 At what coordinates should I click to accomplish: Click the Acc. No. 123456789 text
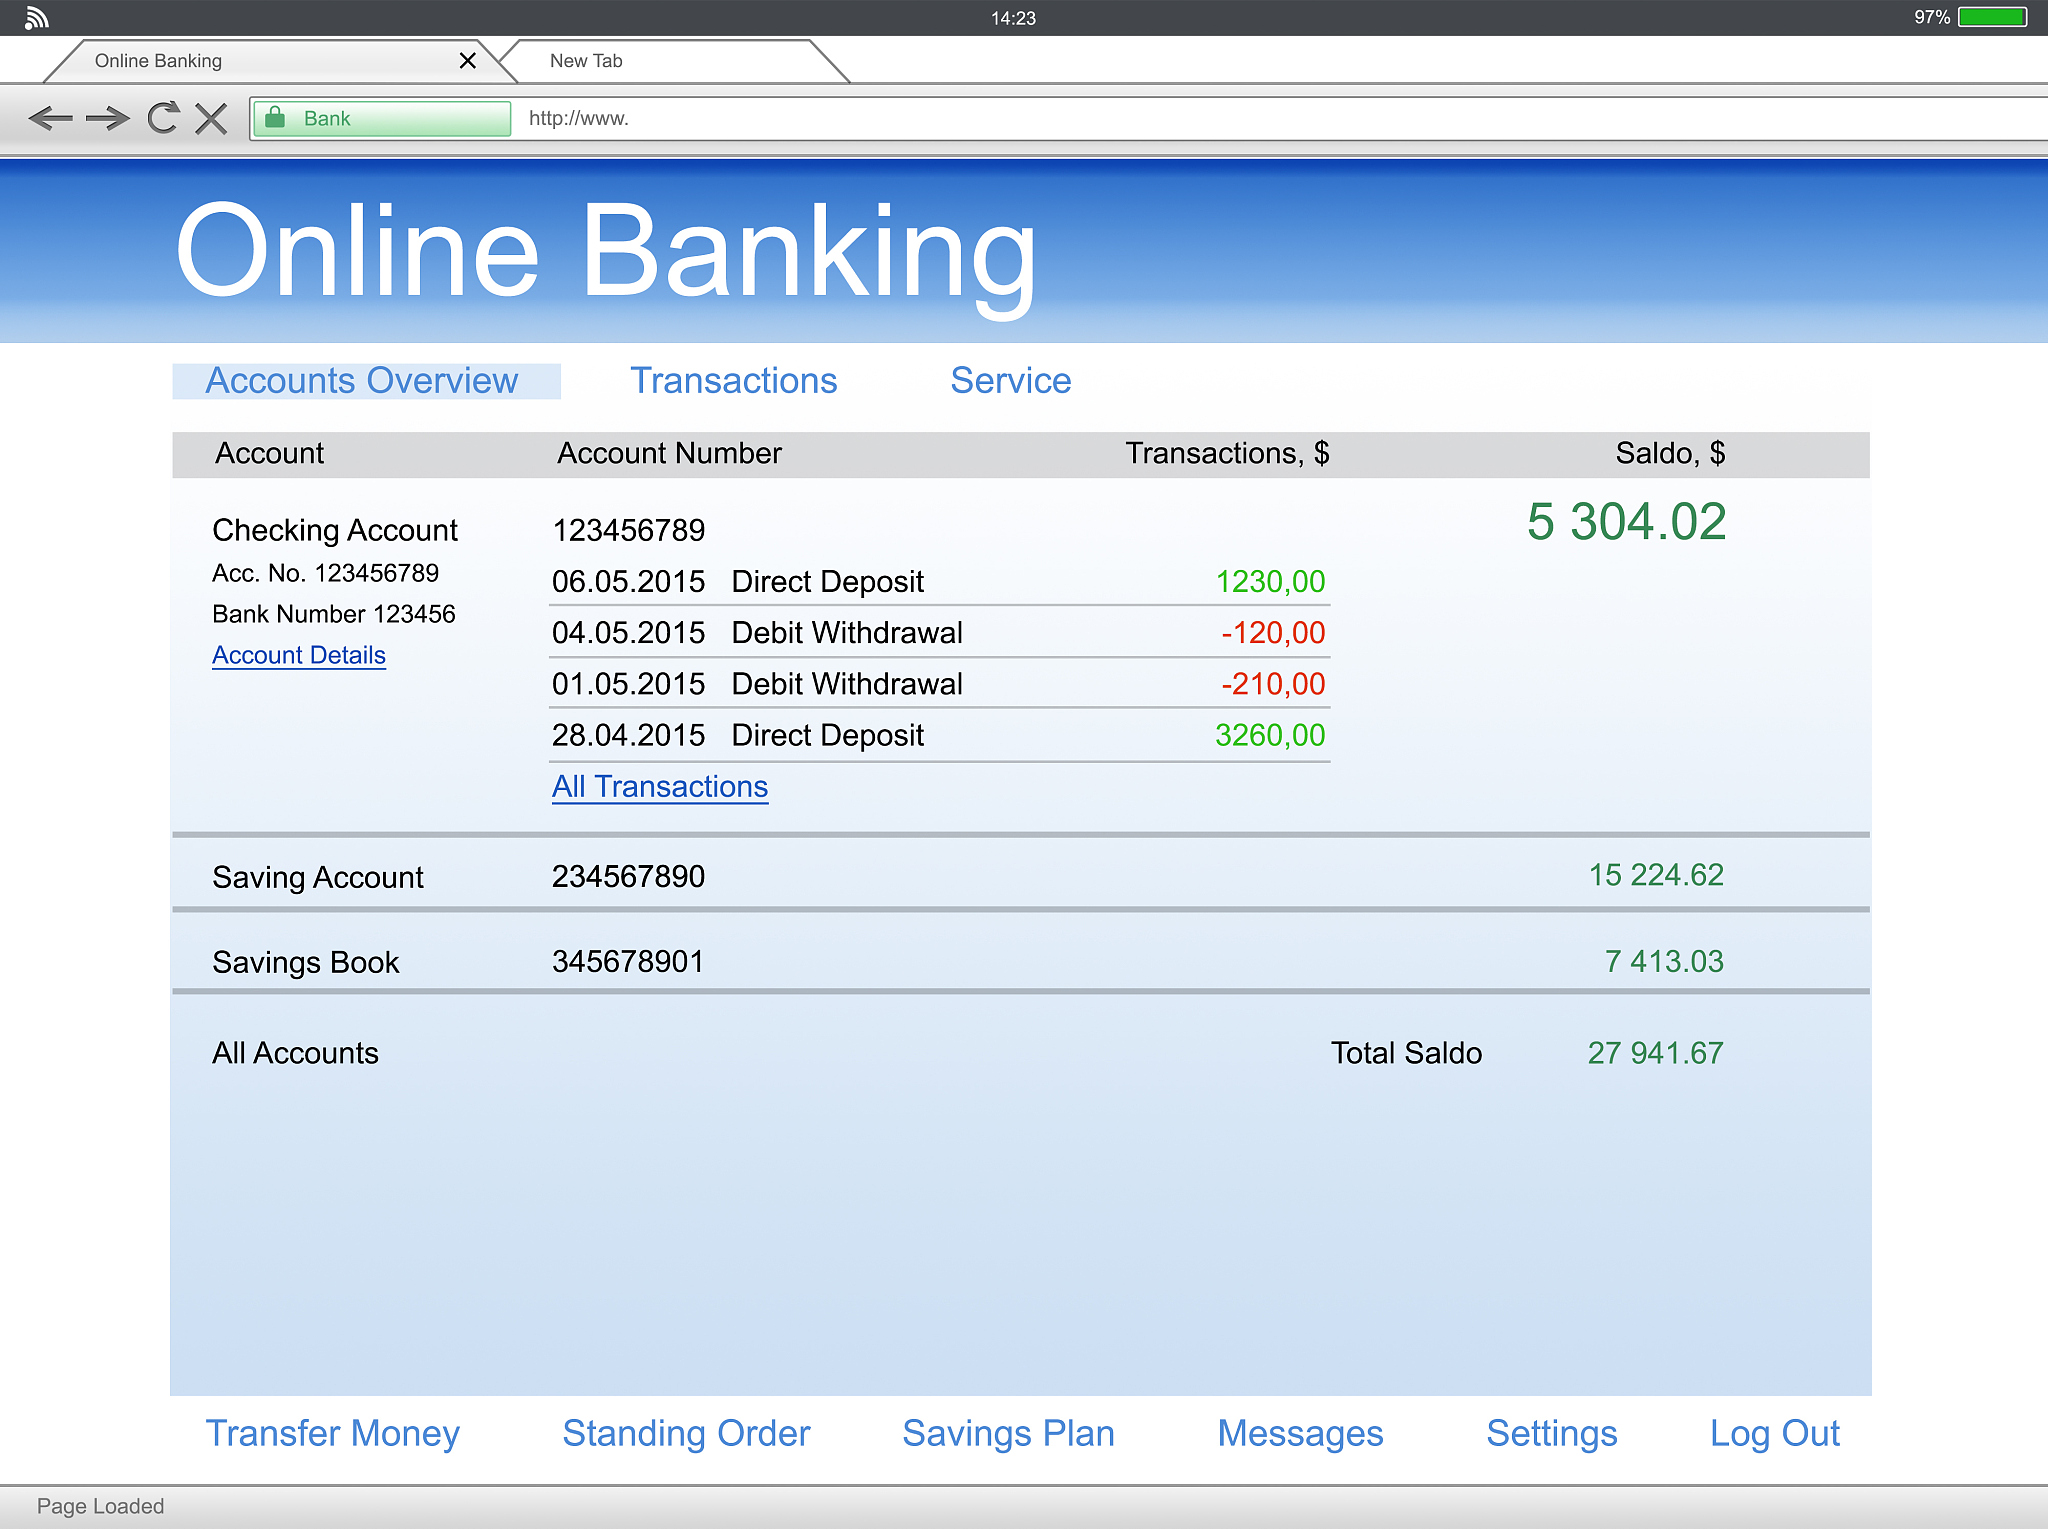click(x=325, y=573)
